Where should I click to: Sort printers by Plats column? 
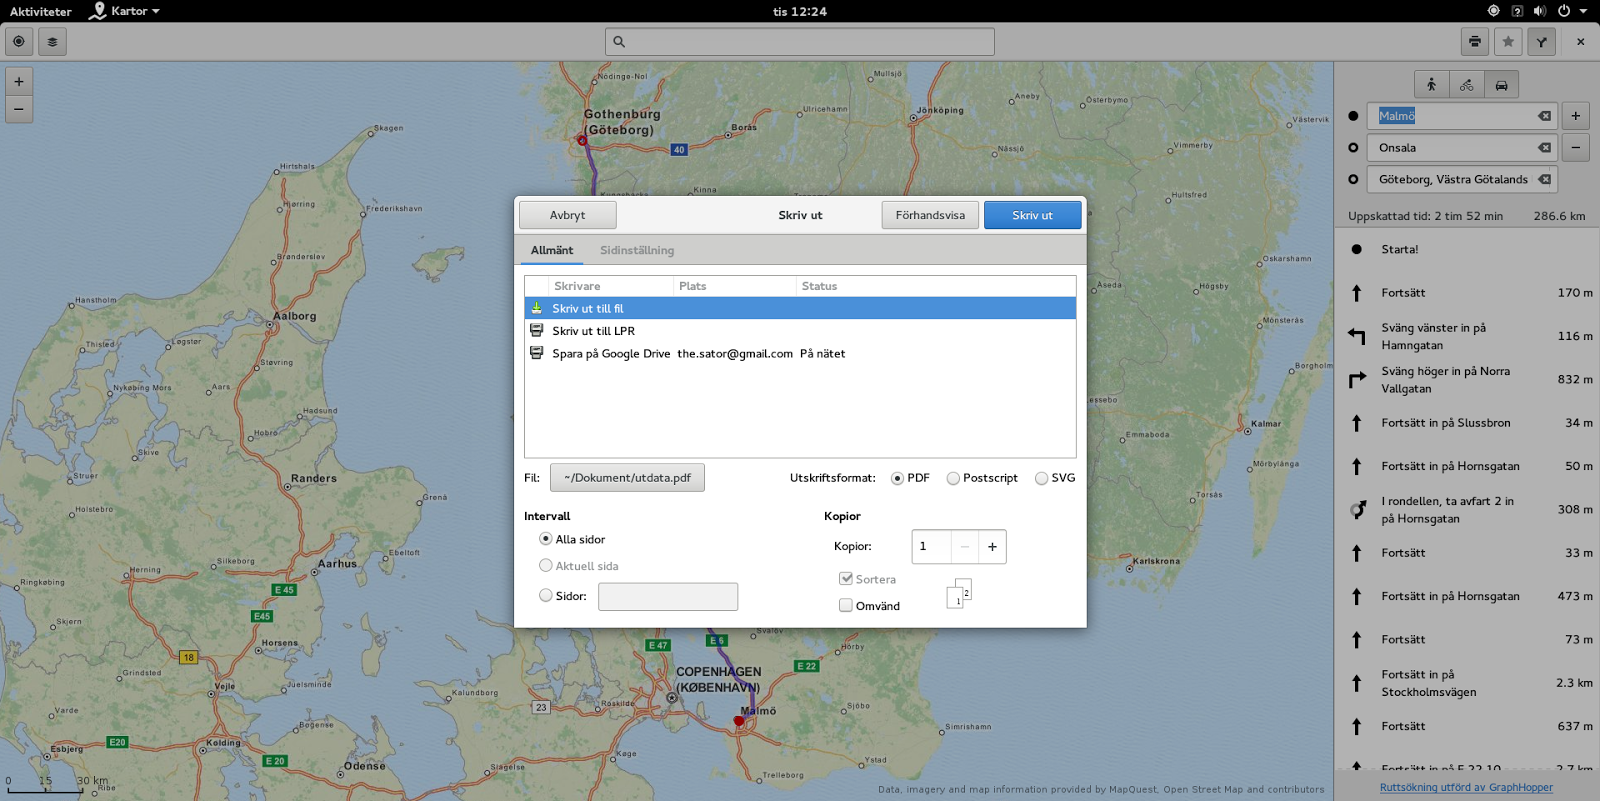pos(734,286)
